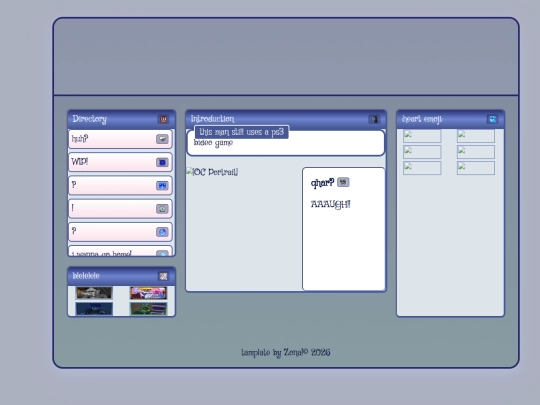540x405 pixels.
Task: Open the "huh?" directory entry
Action: pyautogui.click(x=120, y=139)
